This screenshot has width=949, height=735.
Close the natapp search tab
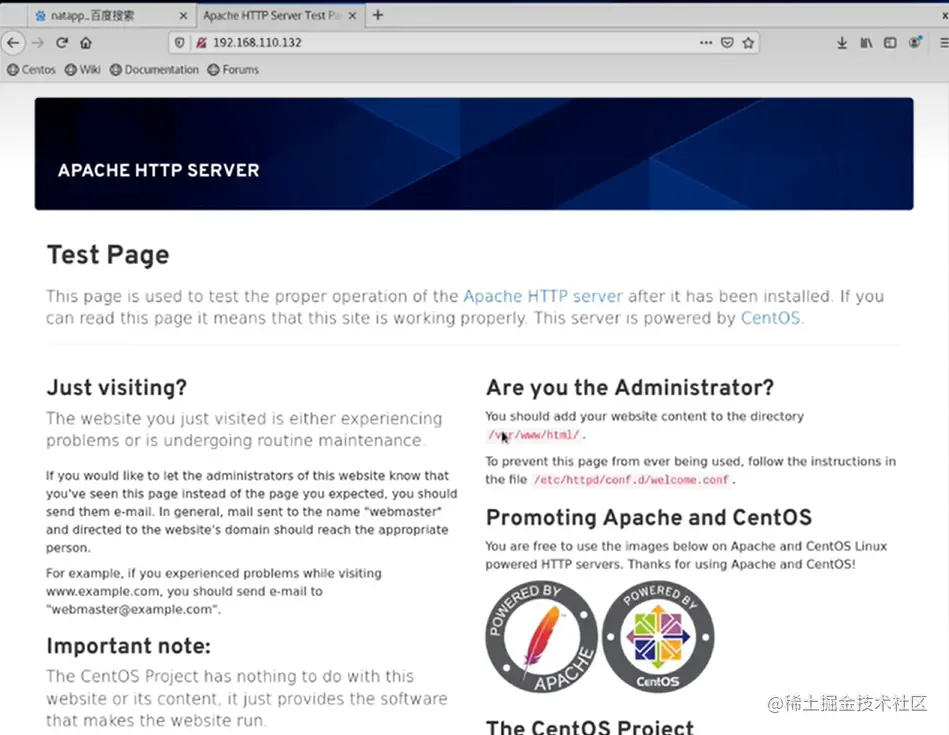click(x=183, y=16)
